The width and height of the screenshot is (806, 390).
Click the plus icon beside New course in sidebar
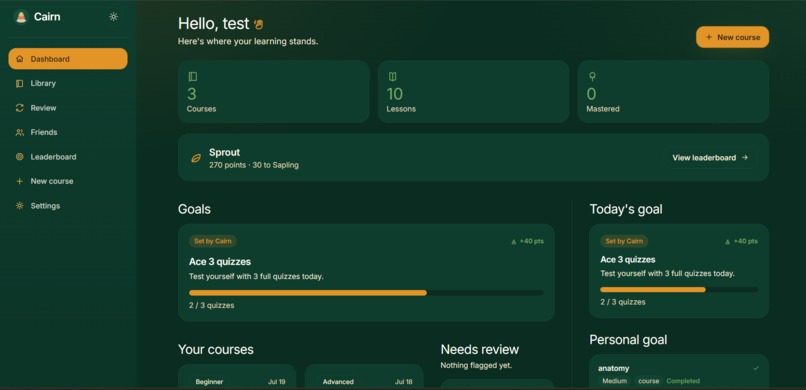pyautogui.click(x=20, y=181)
